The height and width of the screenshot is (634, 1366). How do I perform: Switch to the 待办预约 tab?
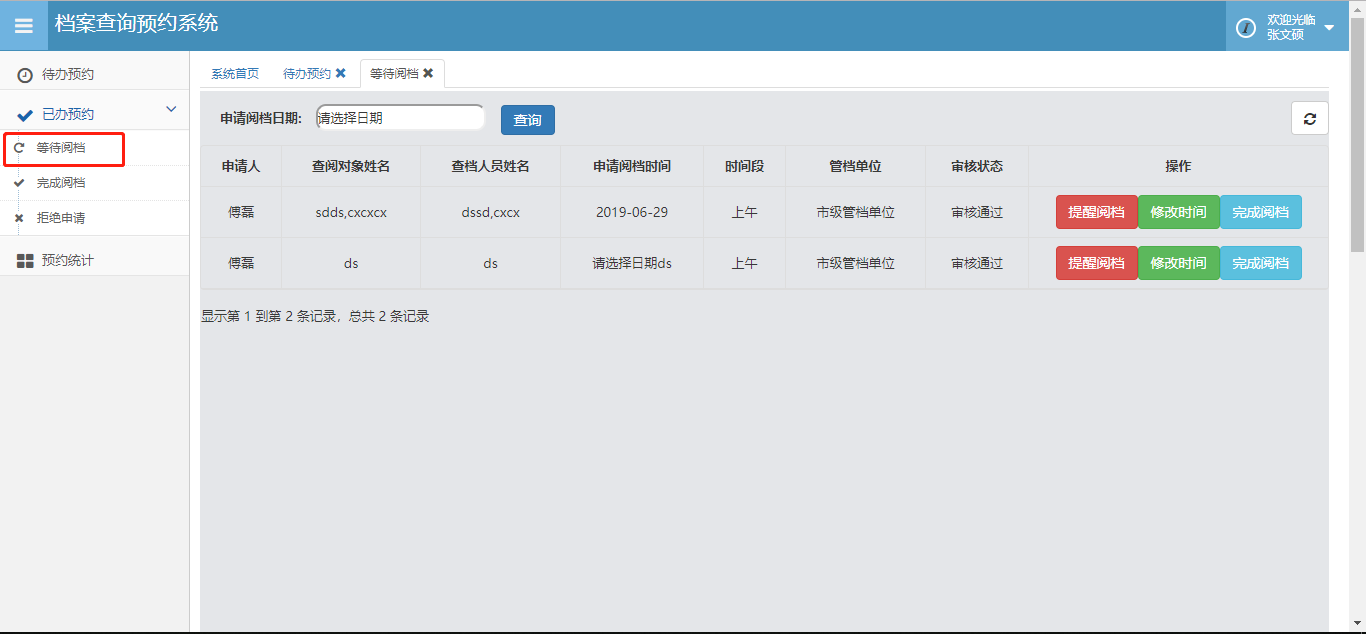(306, 74)
